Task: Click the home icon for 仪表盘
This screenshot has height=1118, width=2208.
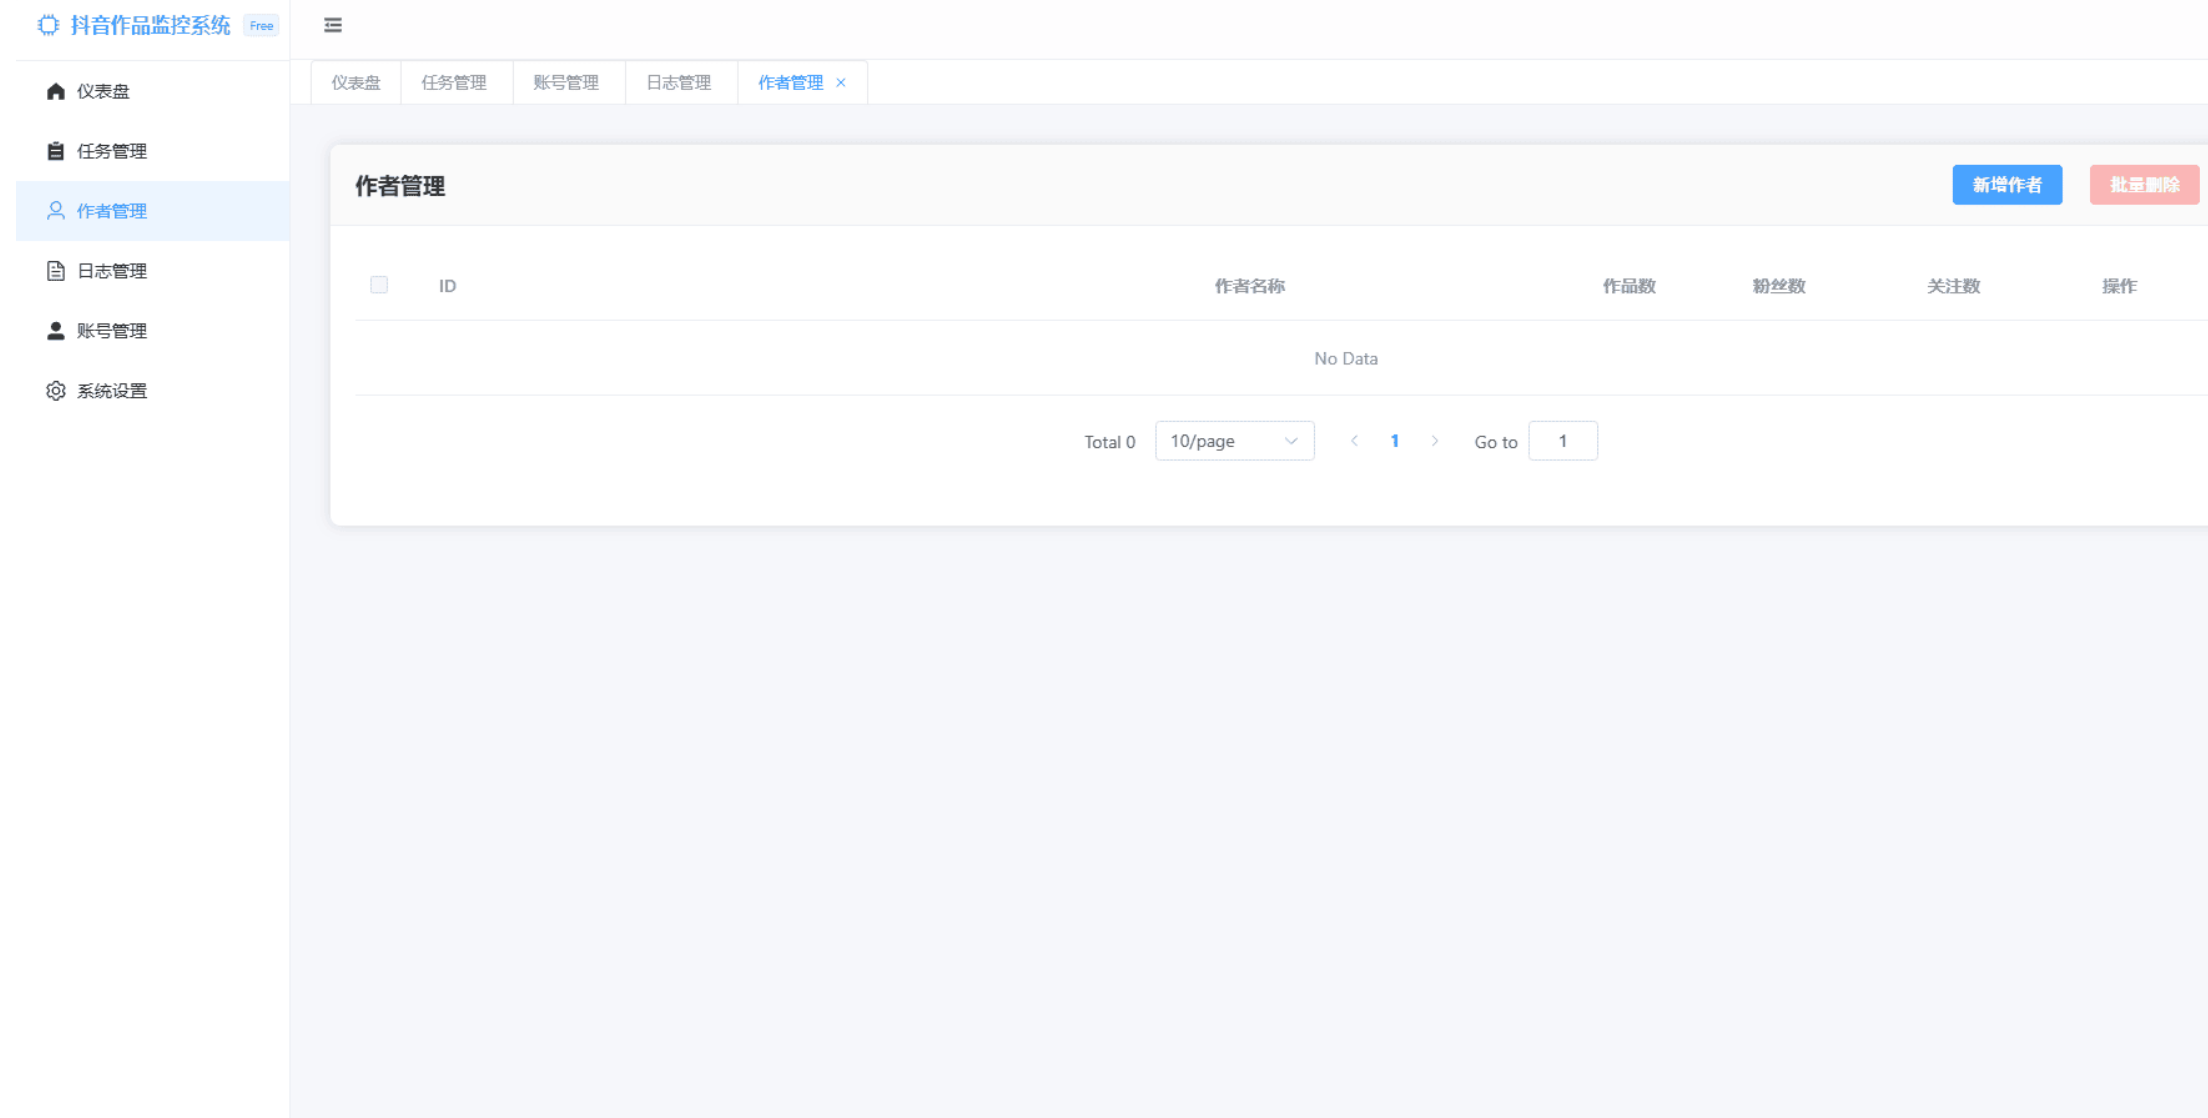Action: tap(56, 91)
